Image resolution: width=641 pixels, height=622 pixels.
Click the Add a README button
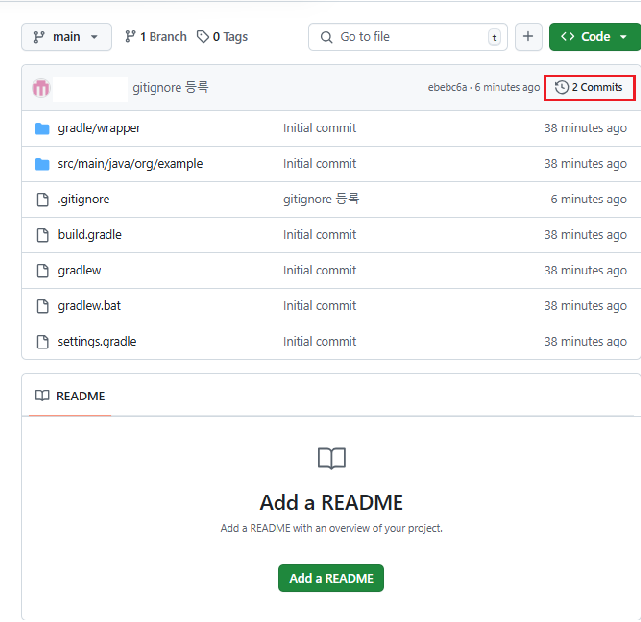click(331, 578)
